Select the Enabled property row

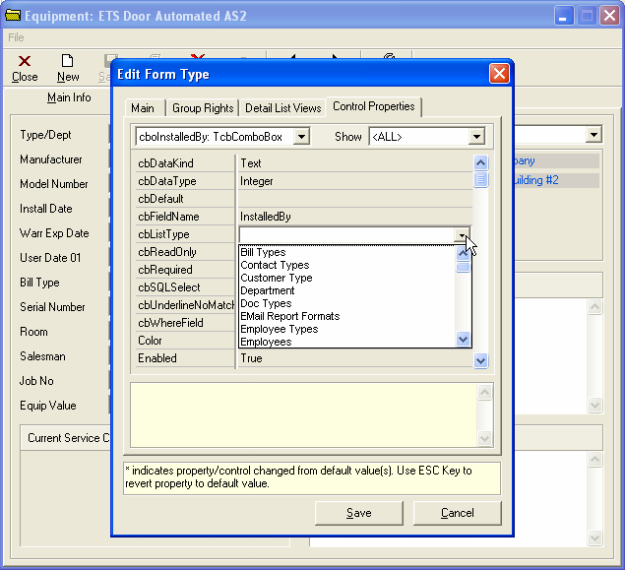click(304, 358)
